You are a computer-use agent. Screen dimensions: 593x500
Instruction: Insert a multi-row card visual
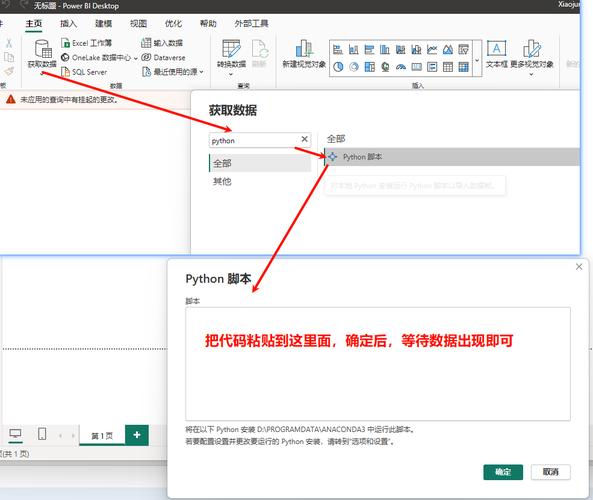click(432, 67)
